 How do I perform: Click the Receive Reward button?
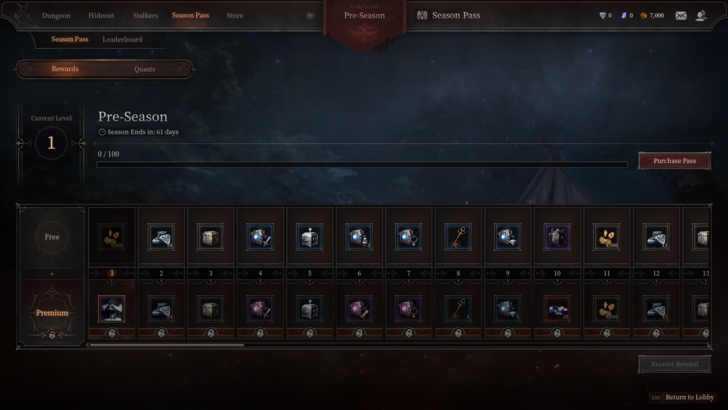tap(675, 364)
